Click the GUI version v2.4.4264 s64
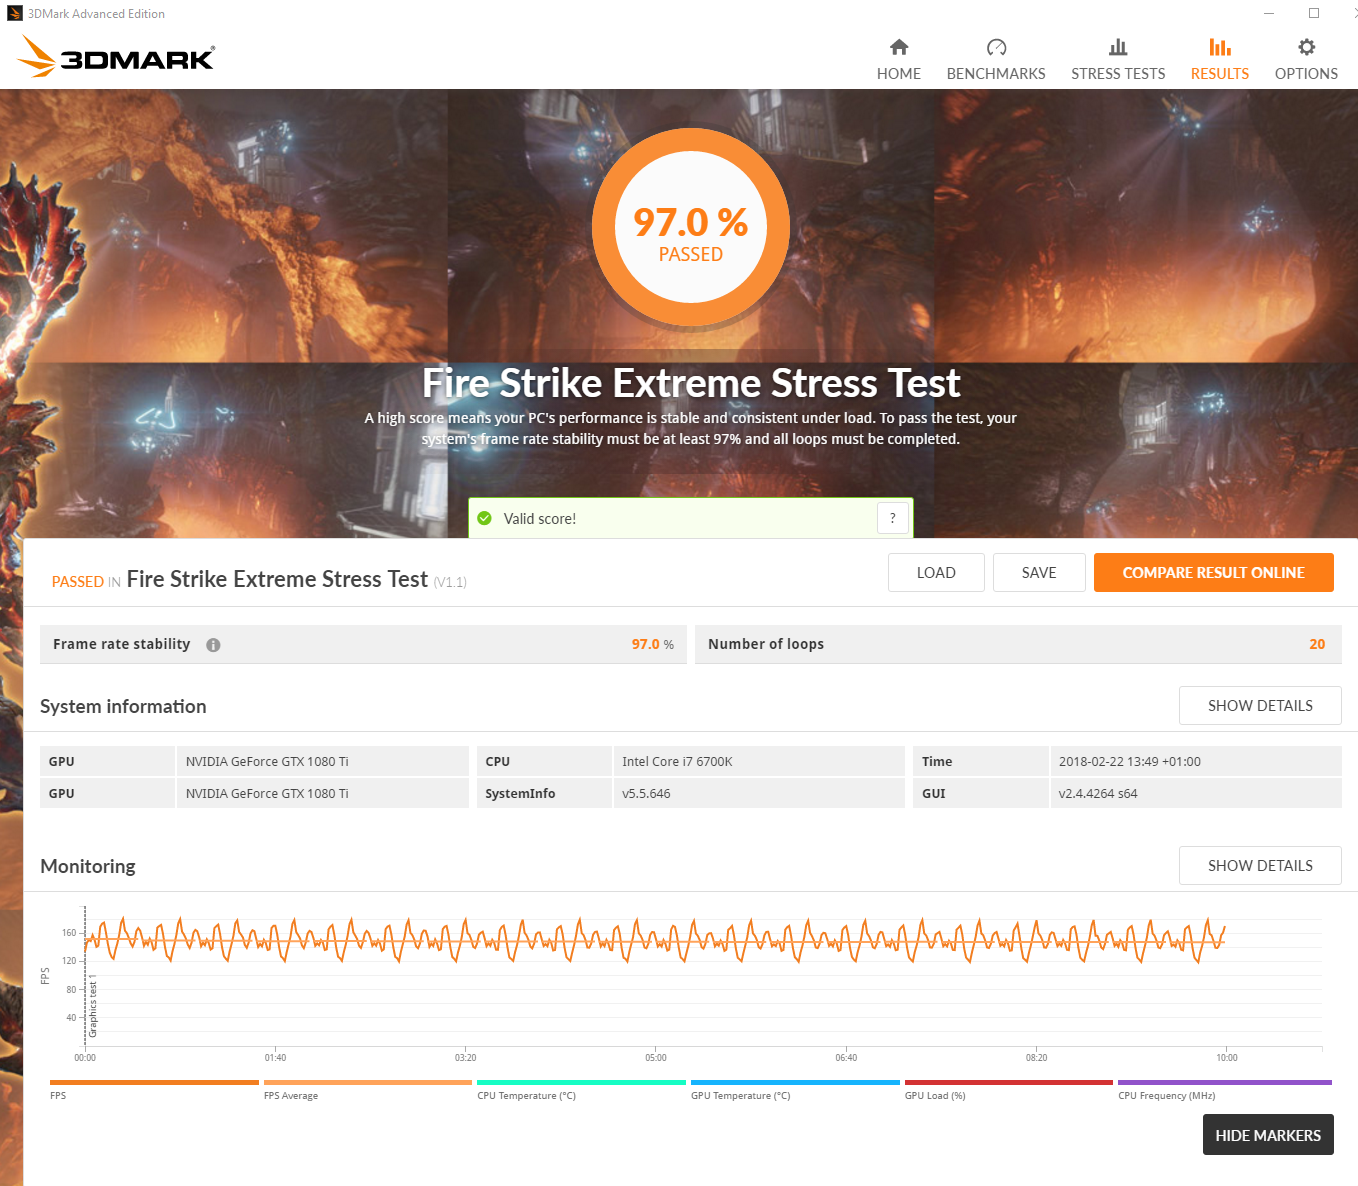 click(1098, 794)
